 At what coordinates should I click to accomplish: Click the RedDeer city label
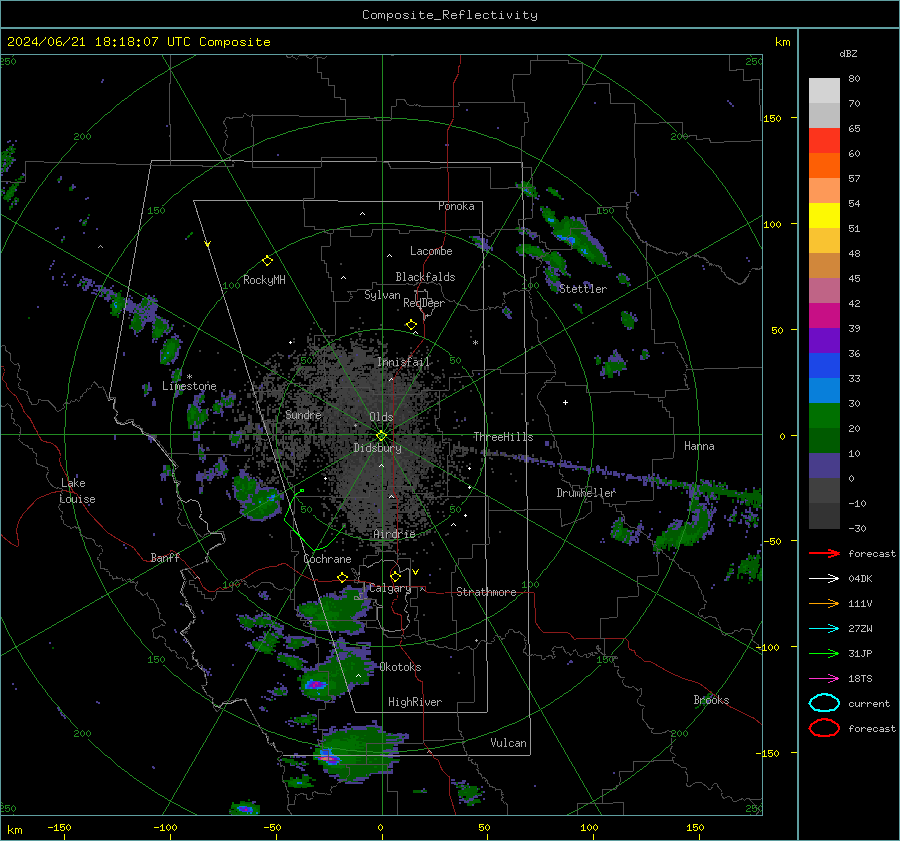coord(424,303)
